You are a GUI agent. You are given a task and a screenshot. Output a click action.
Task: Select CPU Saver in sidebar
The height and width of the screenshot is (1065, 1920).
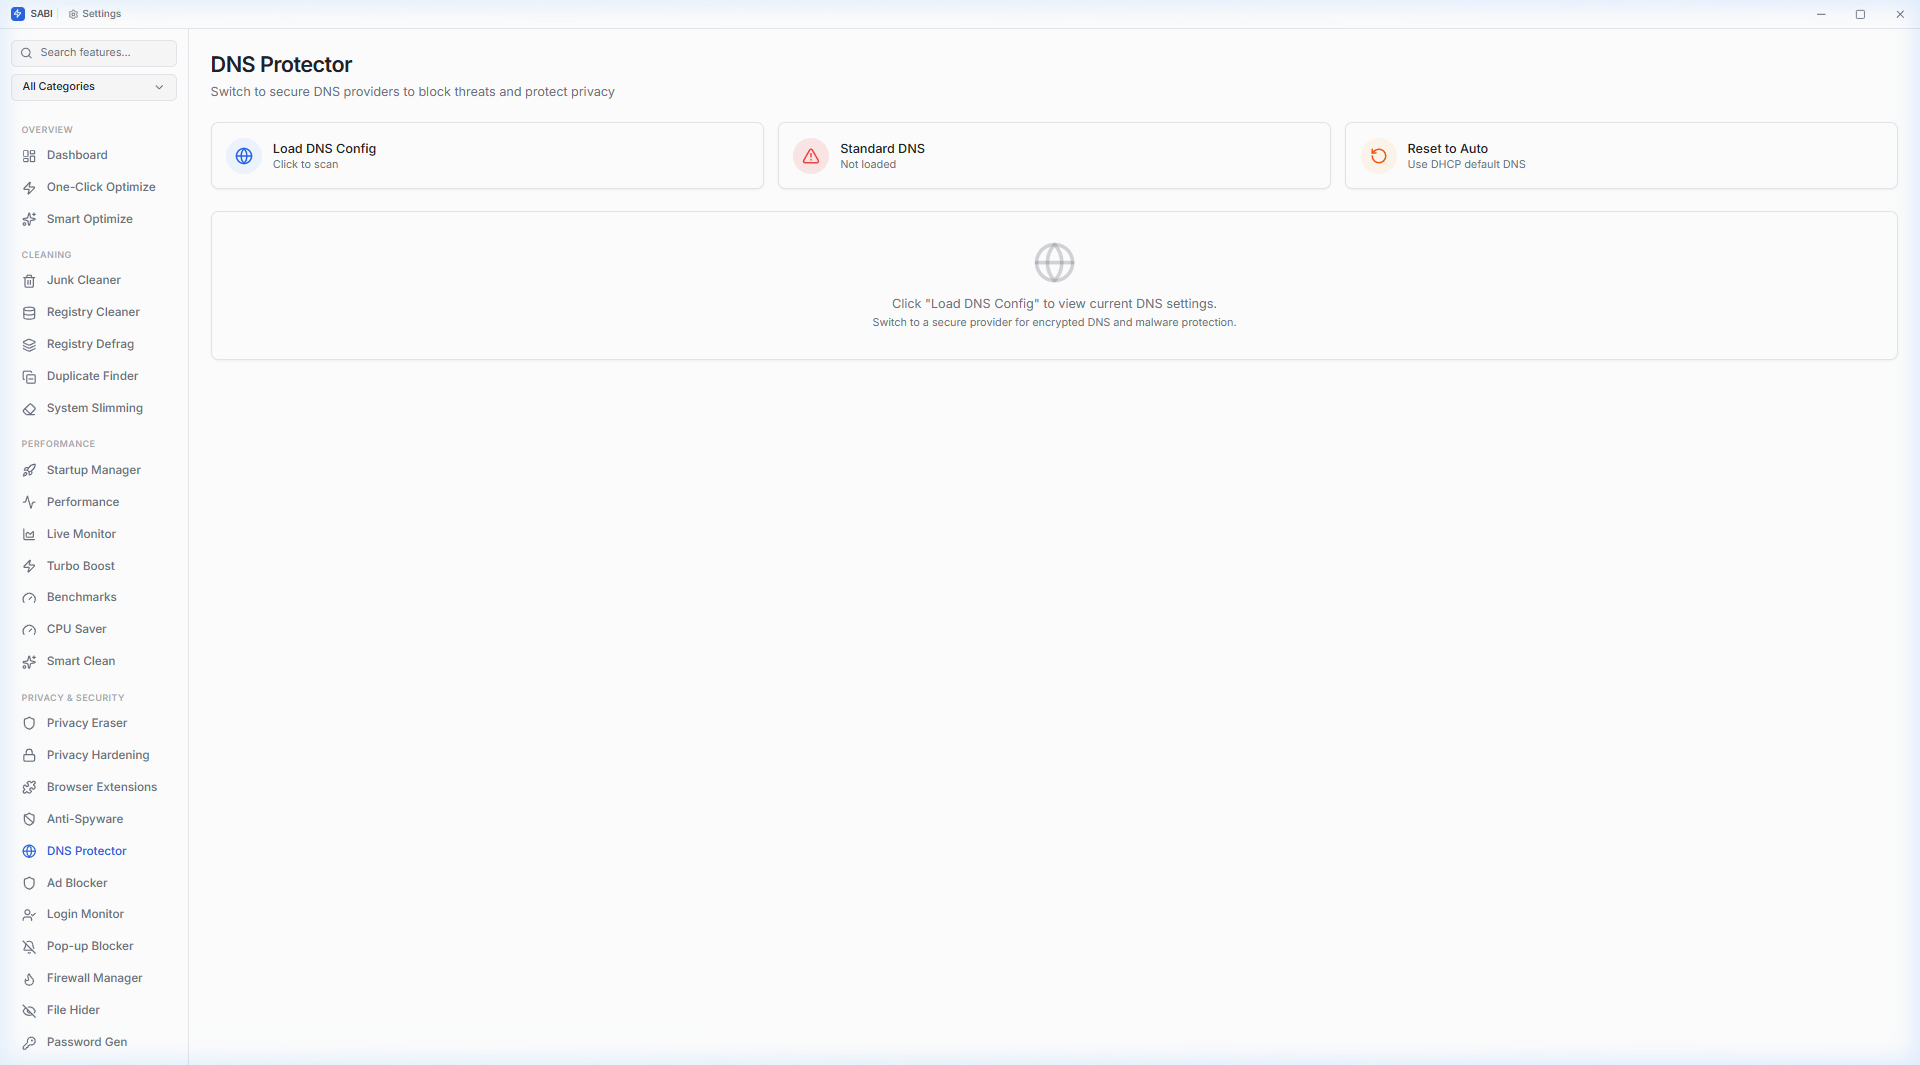coord(76,629)
